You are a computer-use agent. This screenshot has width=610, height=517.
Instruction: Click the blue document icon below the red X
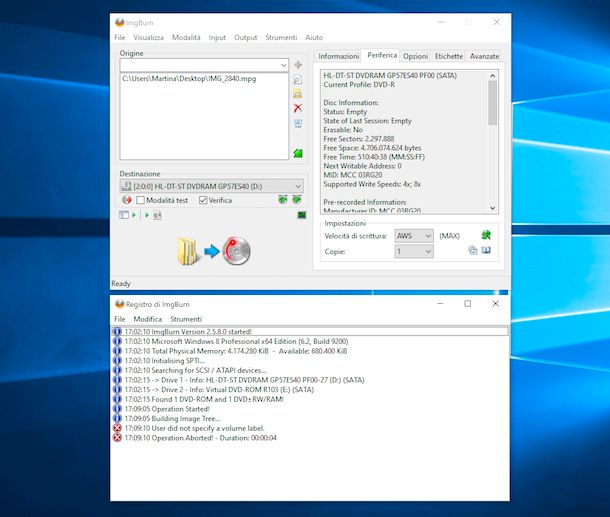click(298, 124)
